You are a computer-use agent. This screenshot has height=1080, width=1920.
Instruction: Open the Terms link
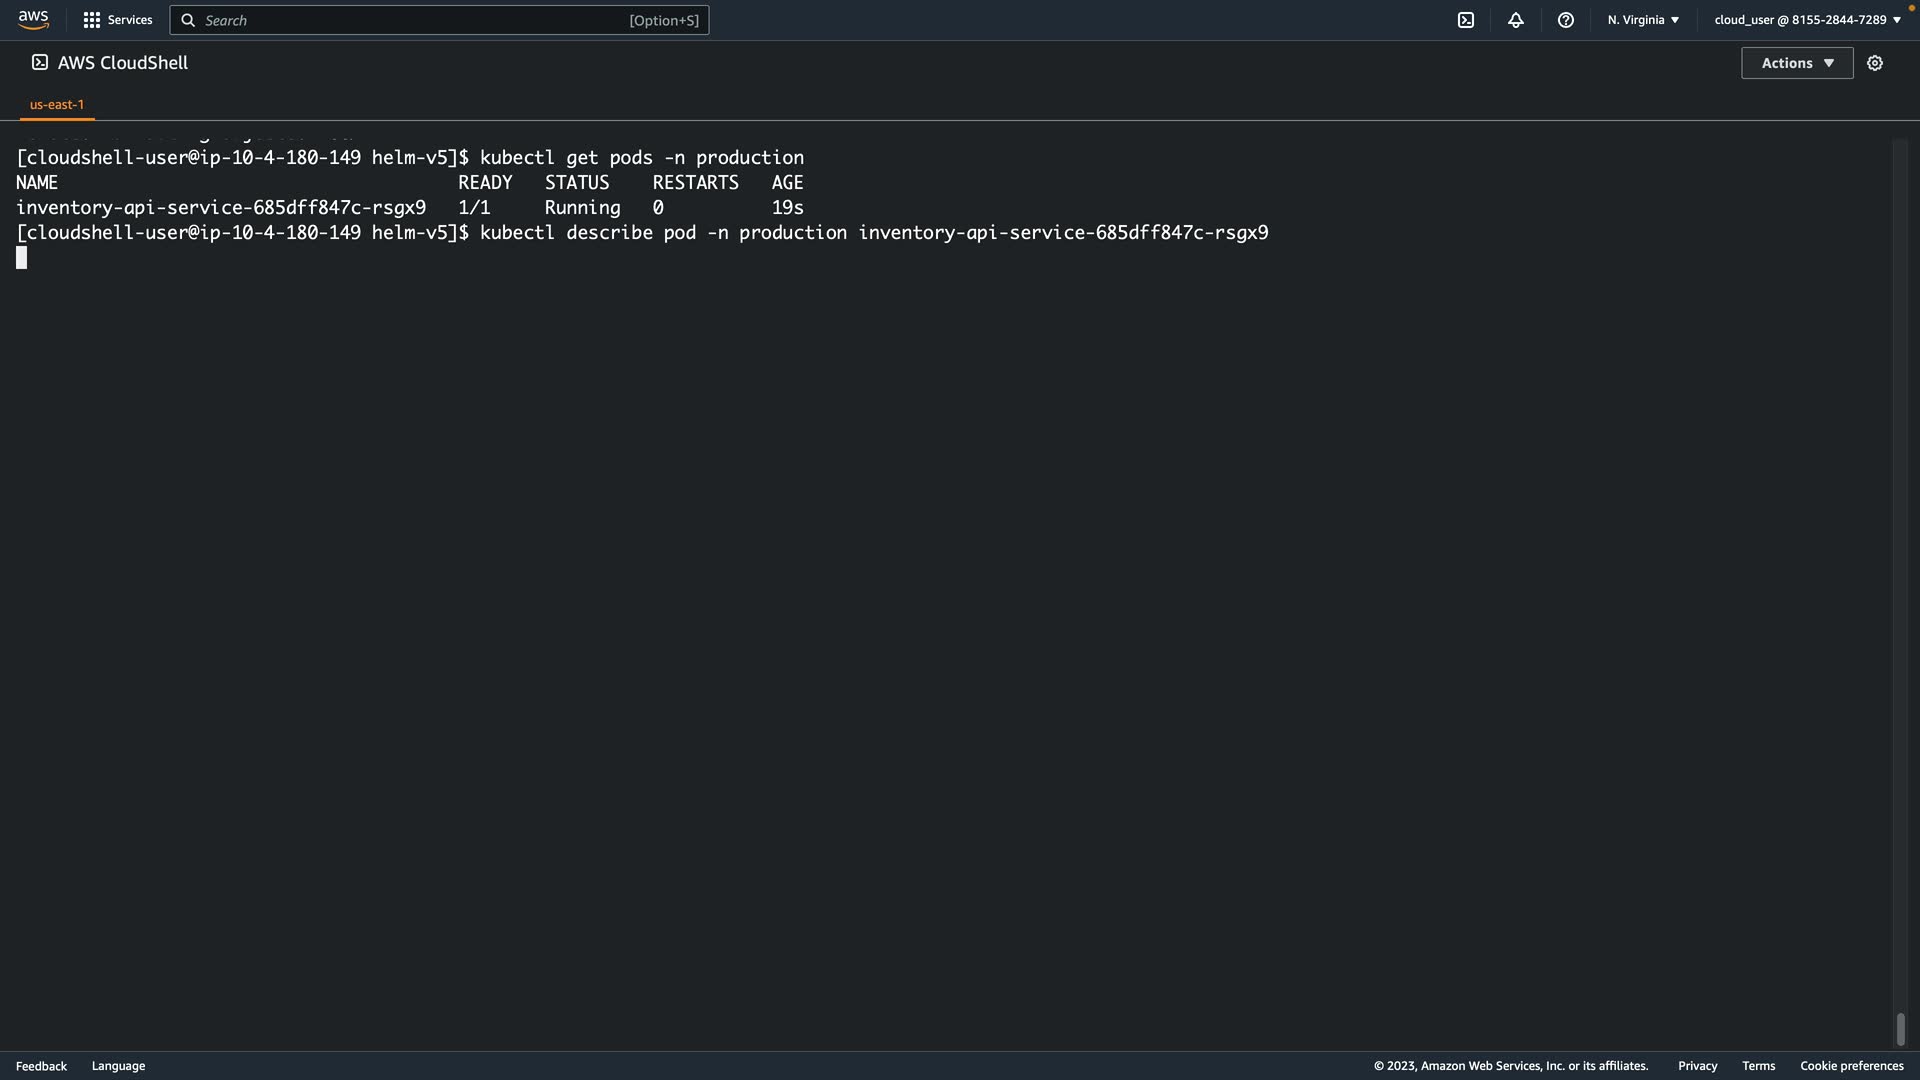click(x=1758, y=1066)
